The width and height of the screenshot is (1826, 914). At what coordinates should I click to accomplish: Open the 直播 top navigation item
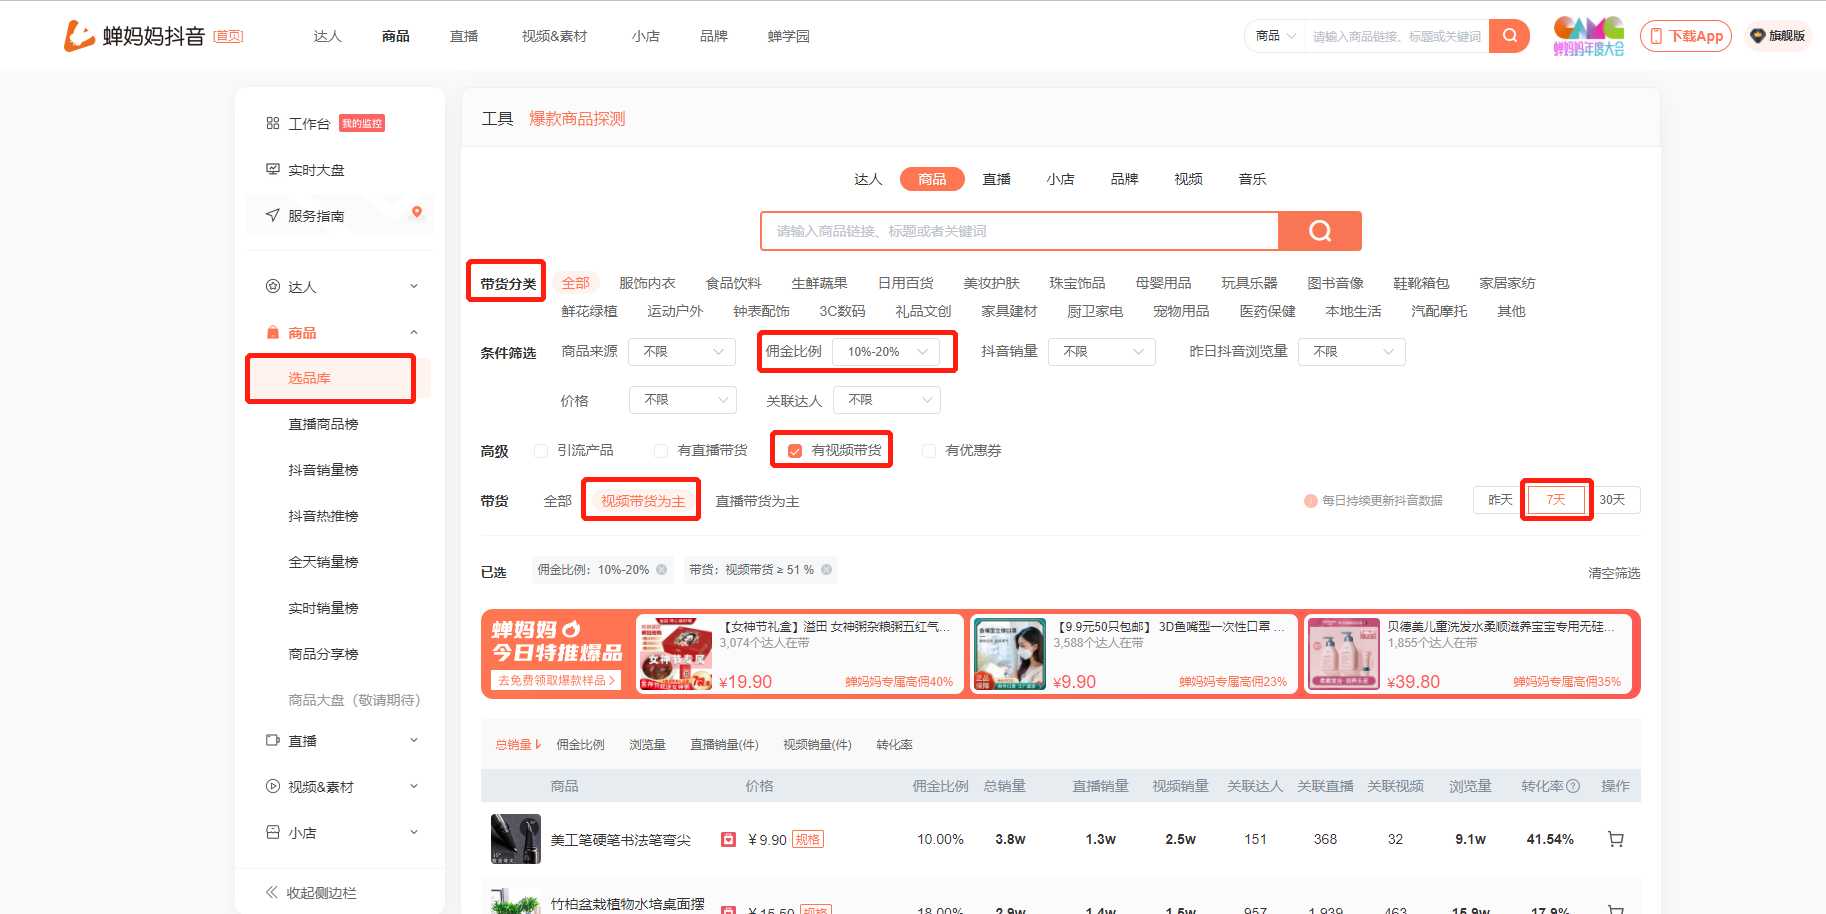tap(464, 36)
